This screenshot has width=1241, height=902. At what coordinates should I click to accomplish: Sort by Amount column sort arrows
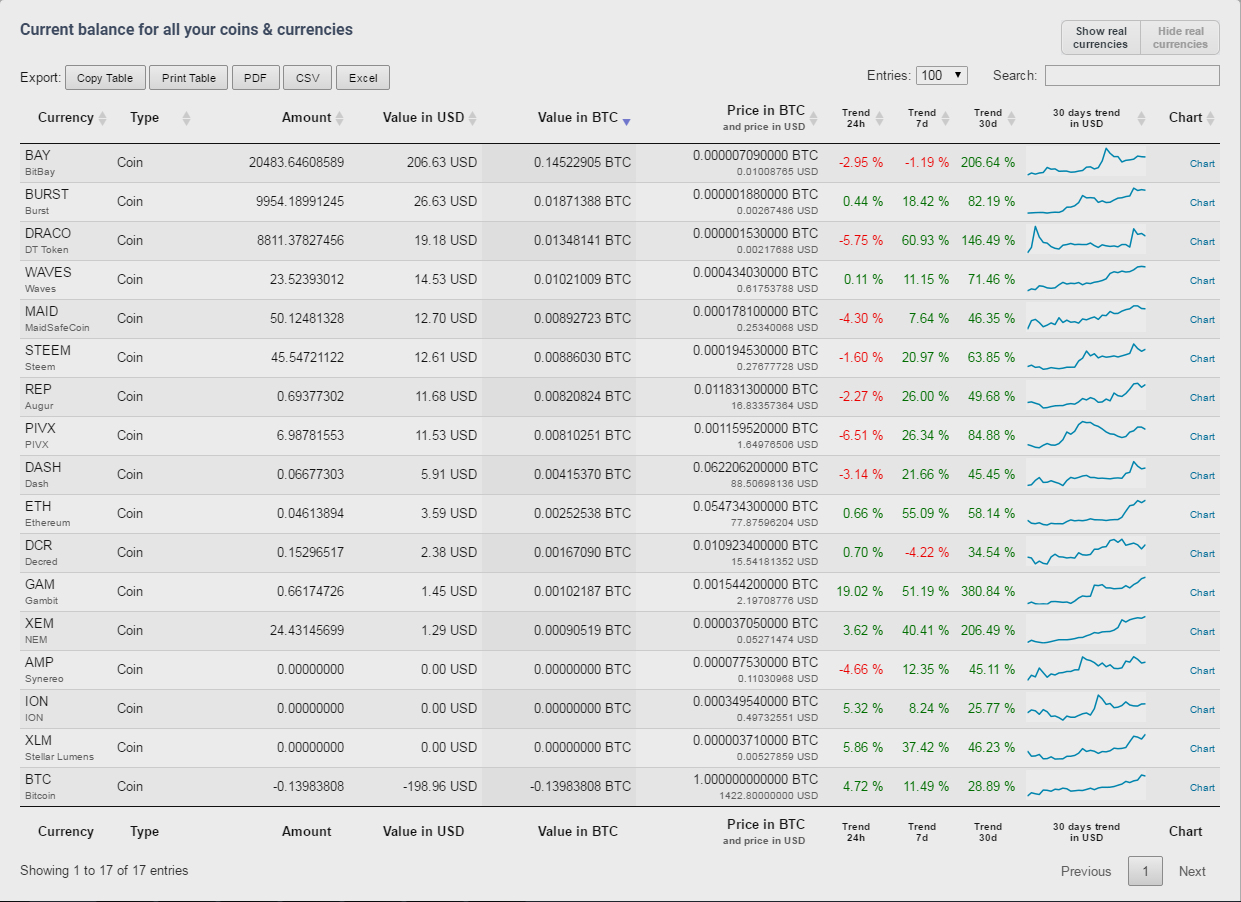point(340,118)
